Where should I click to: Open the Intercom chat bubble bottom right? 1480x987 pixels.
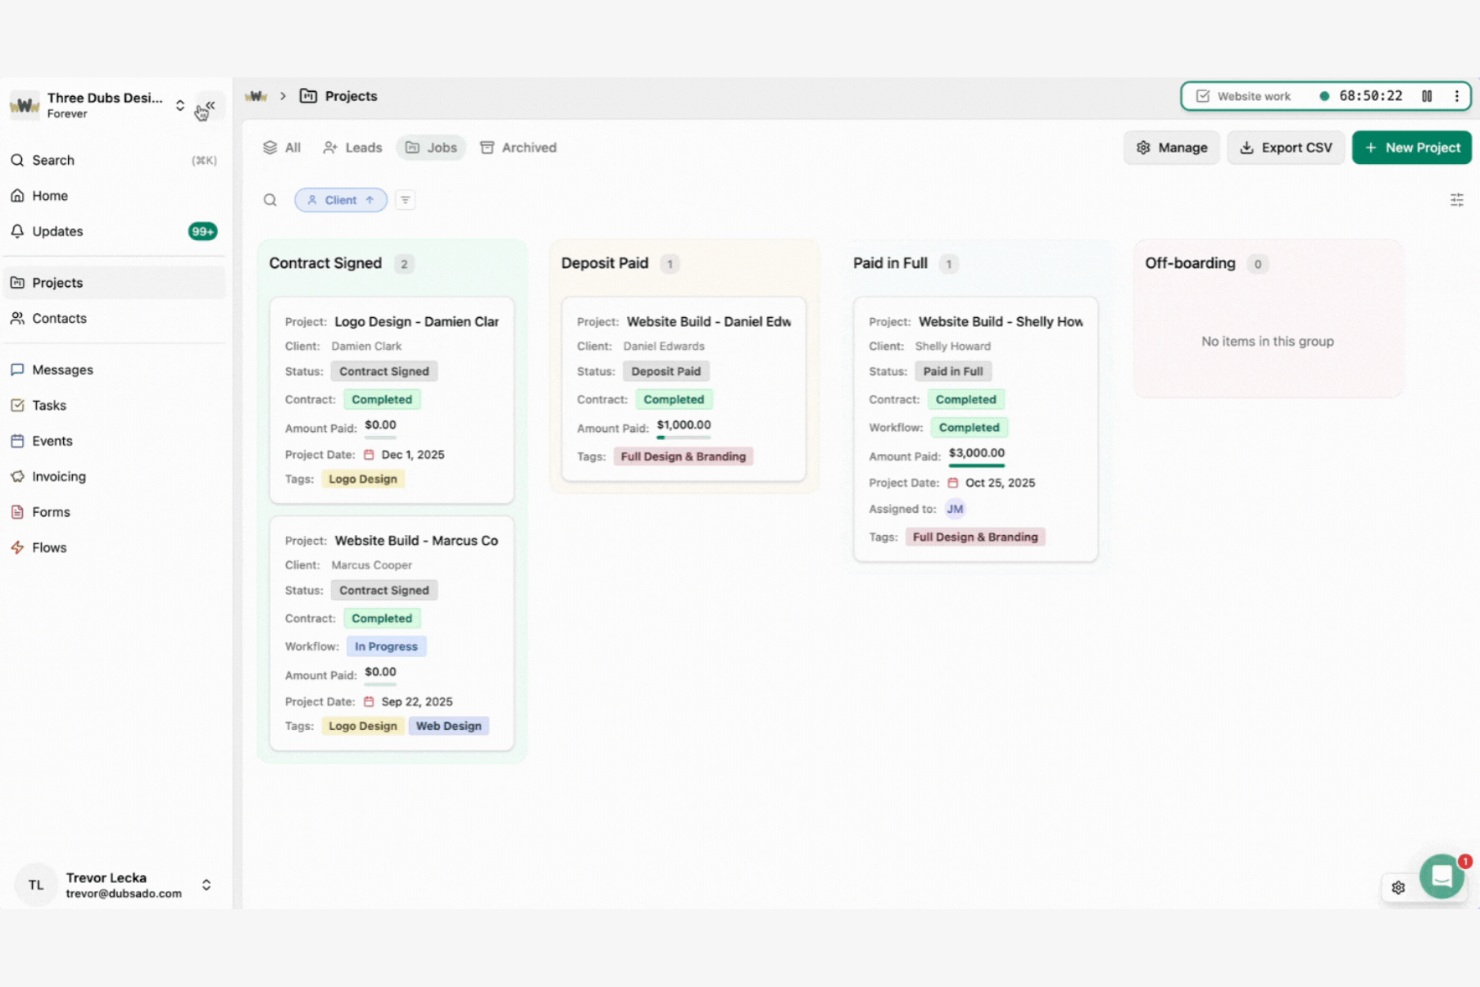(x=1441, y=876)
